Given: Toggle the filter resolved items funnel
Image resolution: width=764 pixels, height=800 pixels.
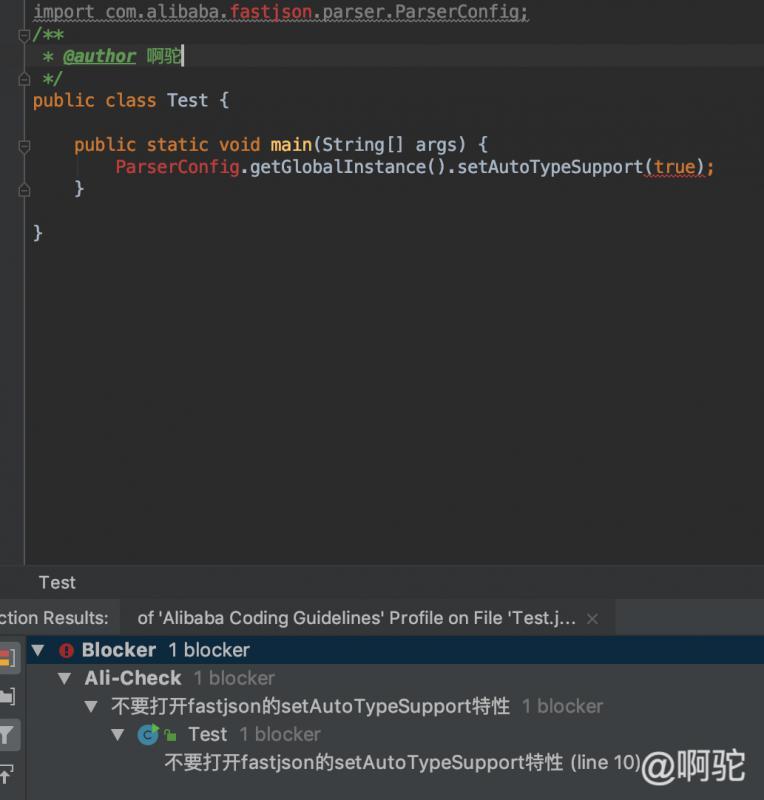Looking at the screenshot, I should 8,735.
